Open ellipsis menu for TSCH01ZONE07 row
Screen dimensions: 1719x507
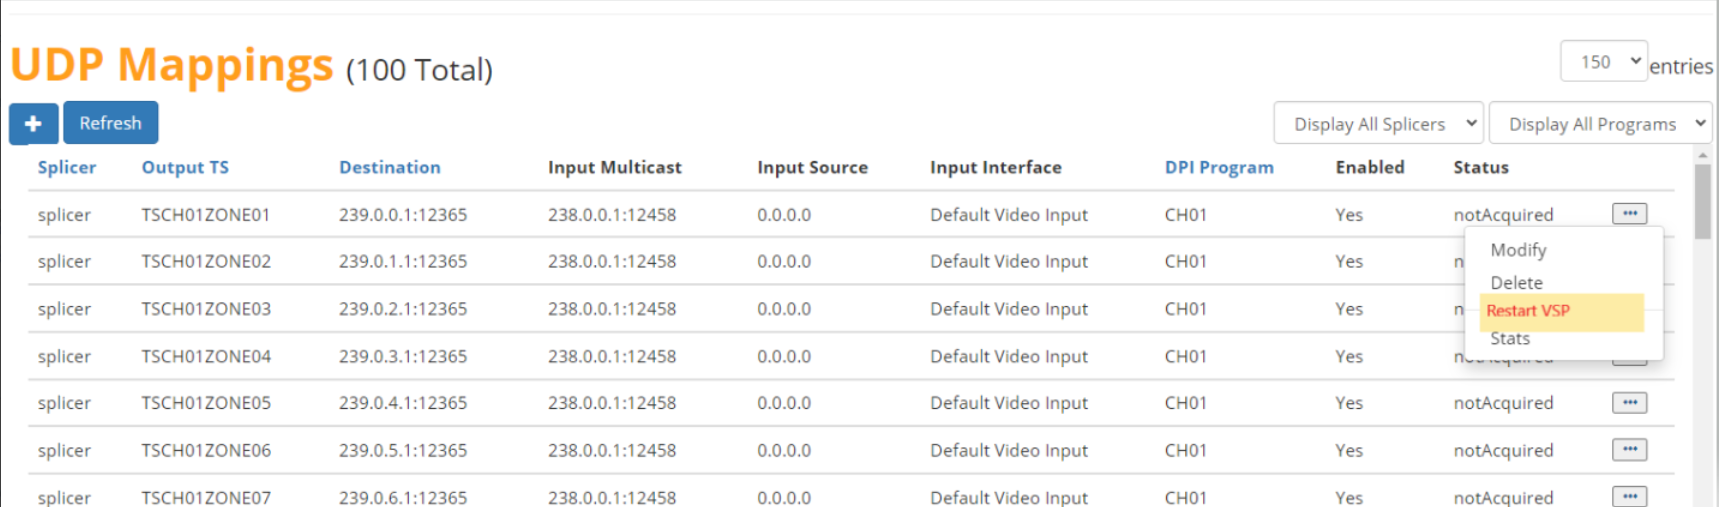[1629, 496]
